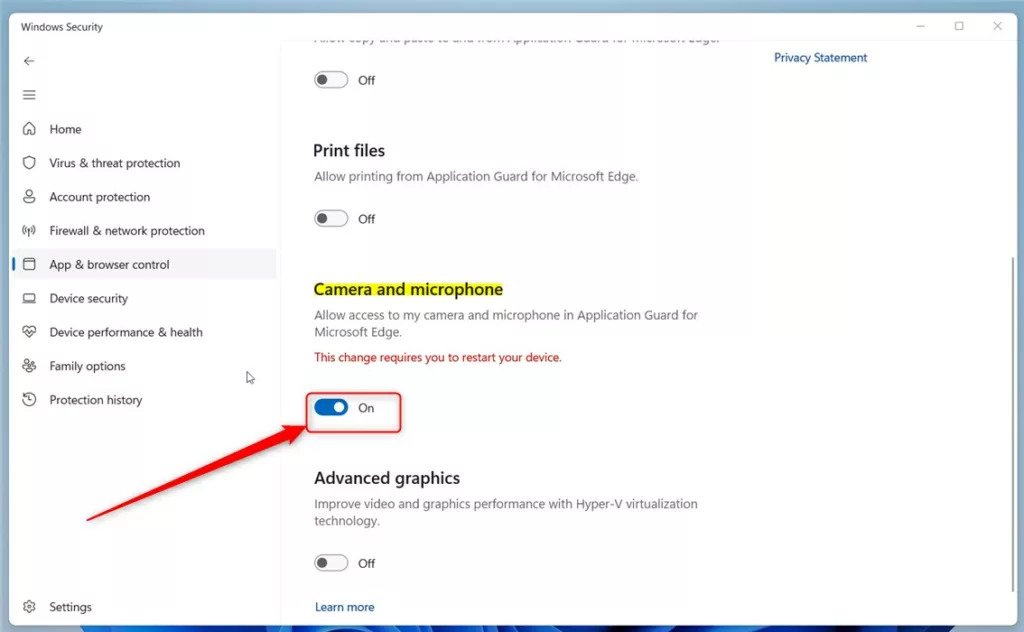Open the hamburger navigation menu icon
The height and width of the screenshot is (632, 1024).
29,95
